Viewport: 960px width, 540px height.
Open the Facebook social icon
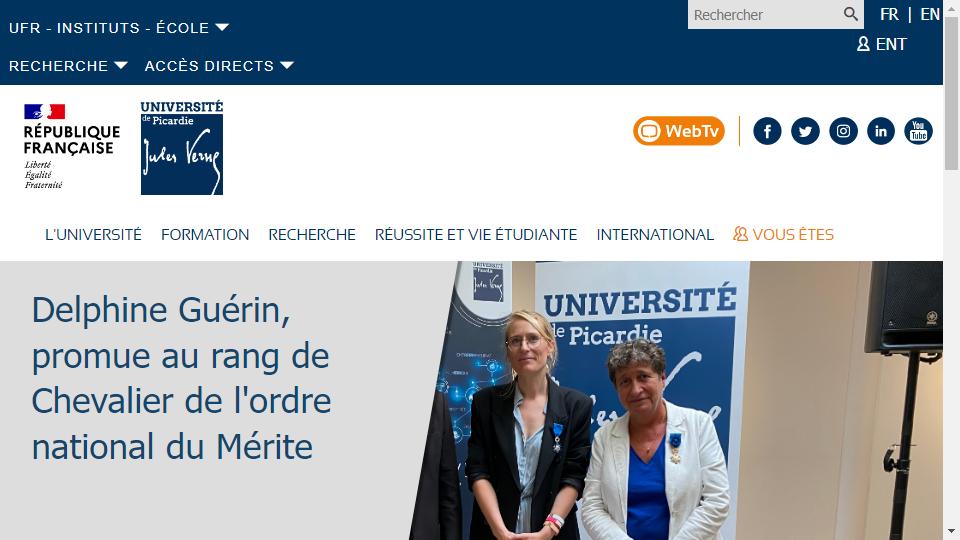tap(767, 131)
